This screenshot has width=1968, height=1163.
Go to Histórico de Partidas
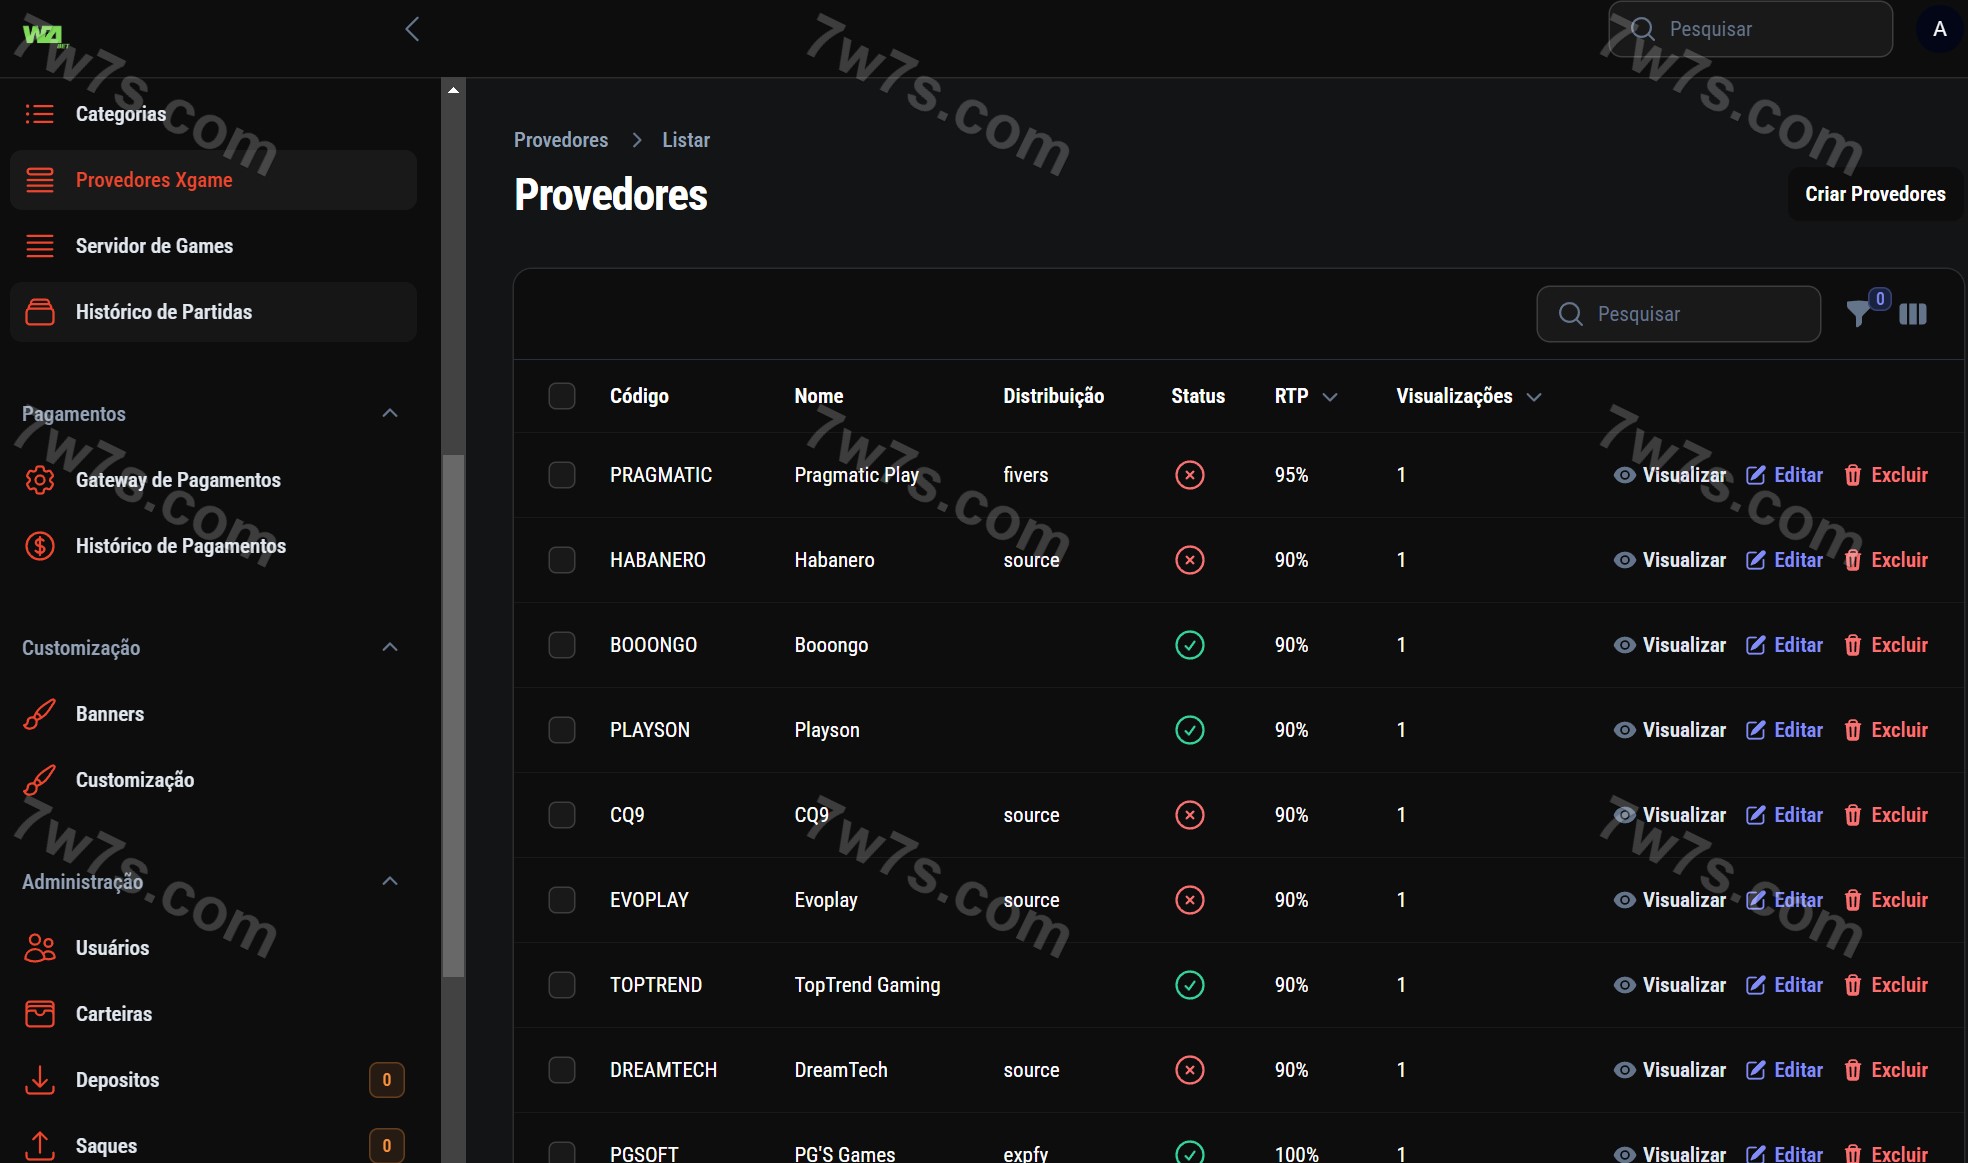coord(164,312)
